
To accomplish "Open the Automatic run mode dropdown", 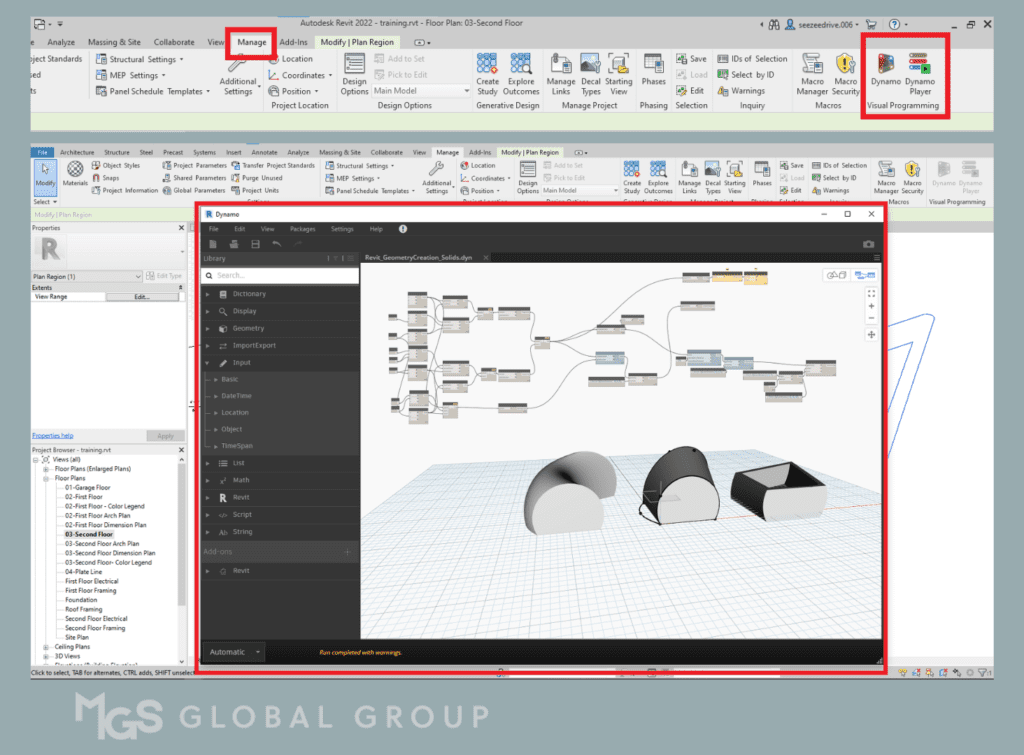I will tap(233, 652).
